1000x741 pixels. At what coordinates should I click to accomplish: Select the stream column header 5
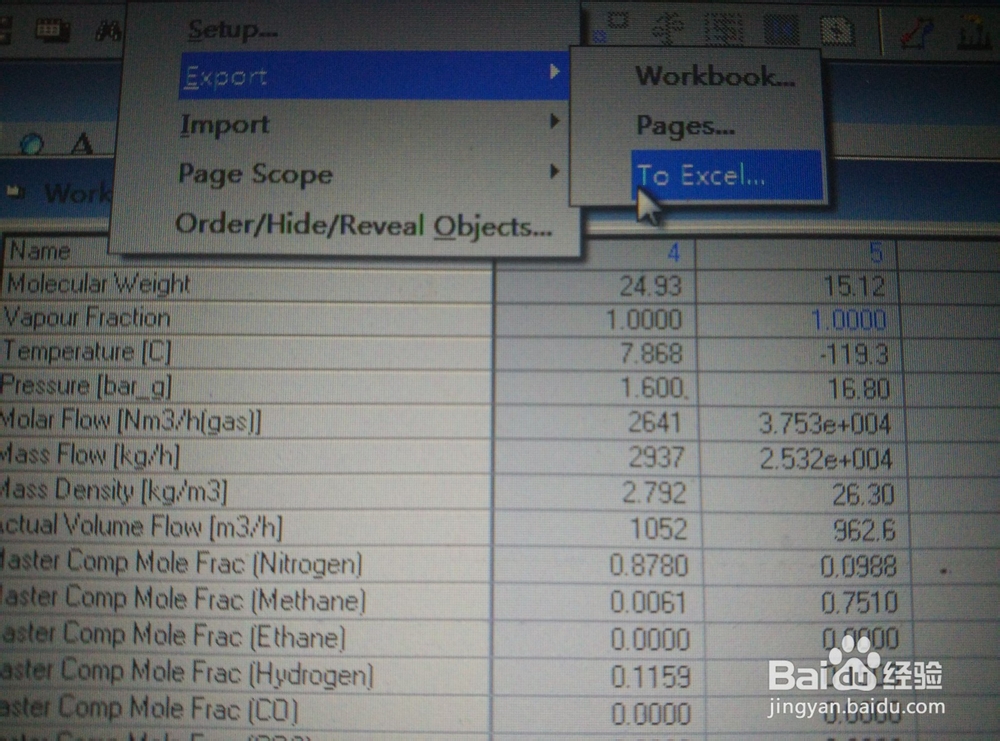click(876, 253)
